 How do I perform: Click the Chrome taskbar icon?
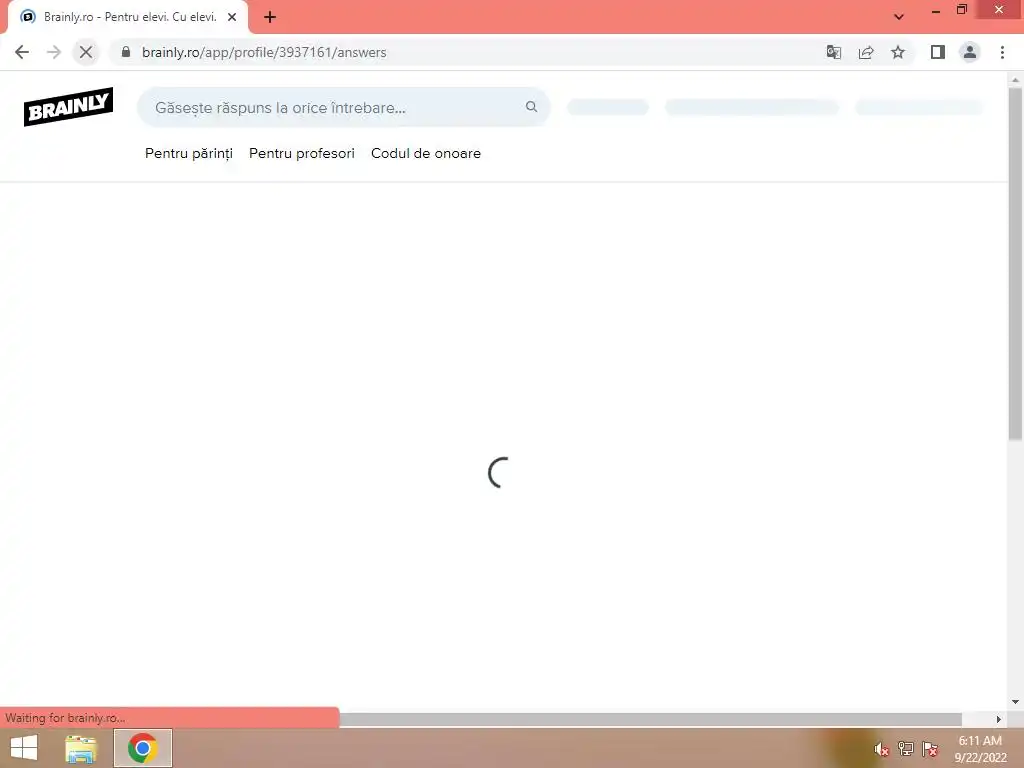tap(142, 748)
